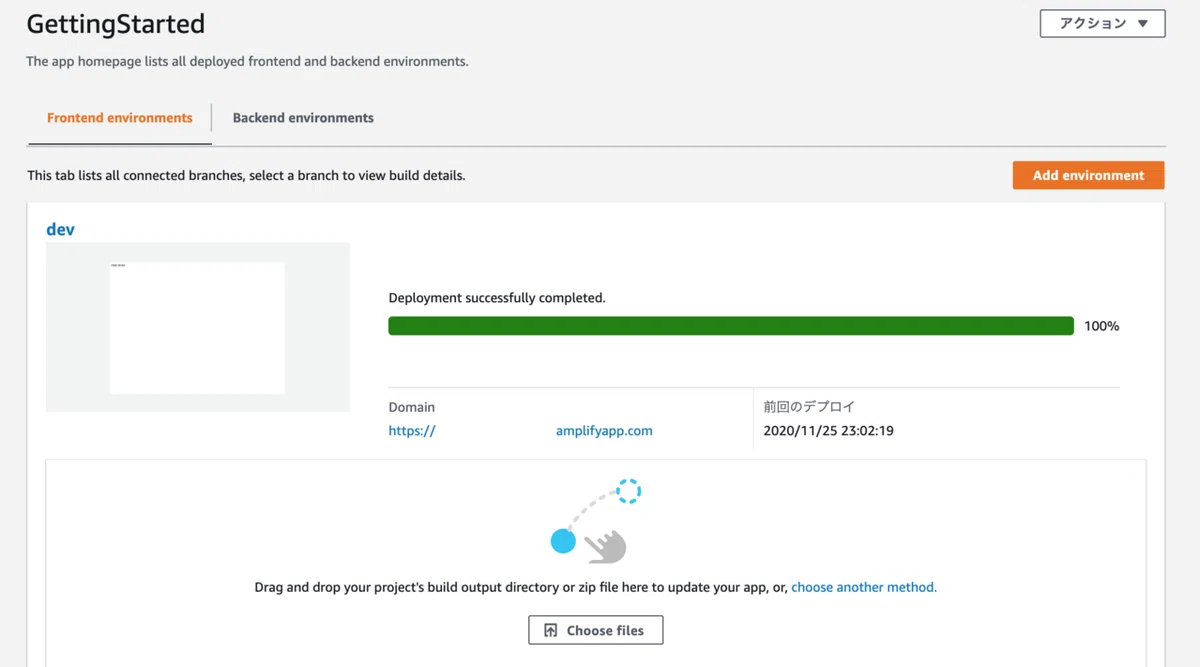Click the orange Add environment button

(x=1088, y=175)
